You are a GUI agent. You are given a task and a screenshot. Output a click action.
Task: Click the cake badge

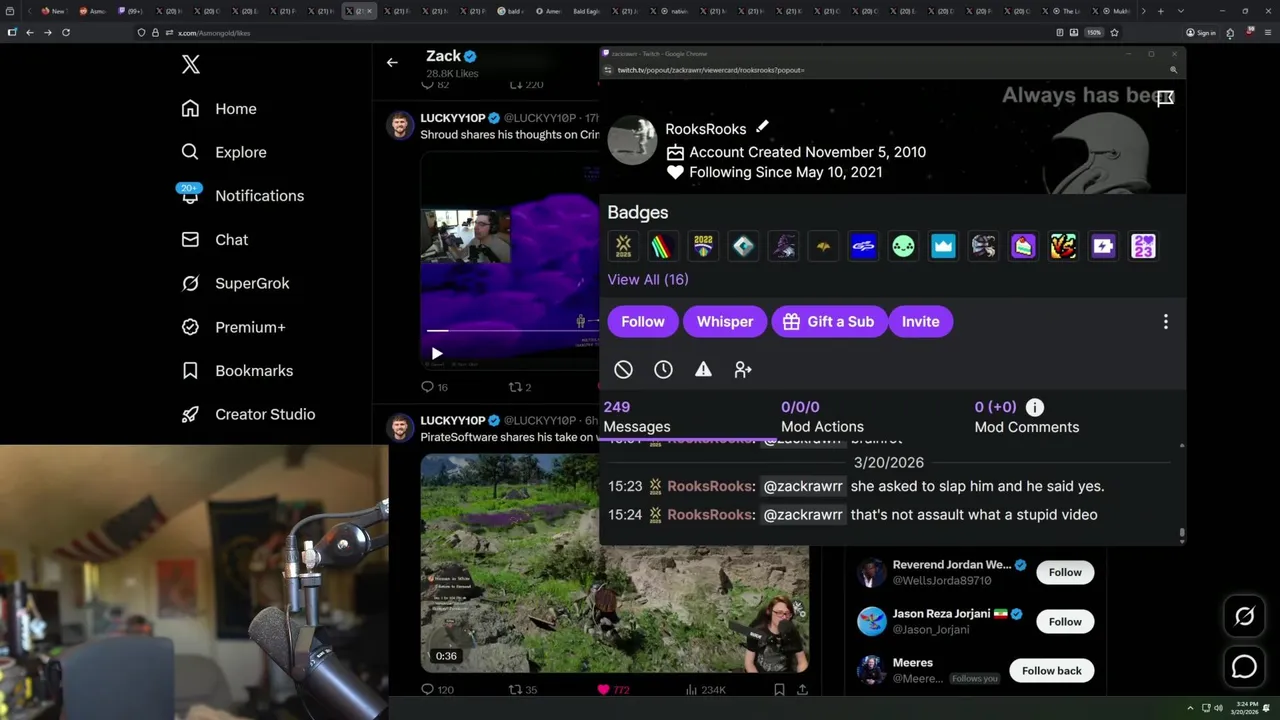1024,246
